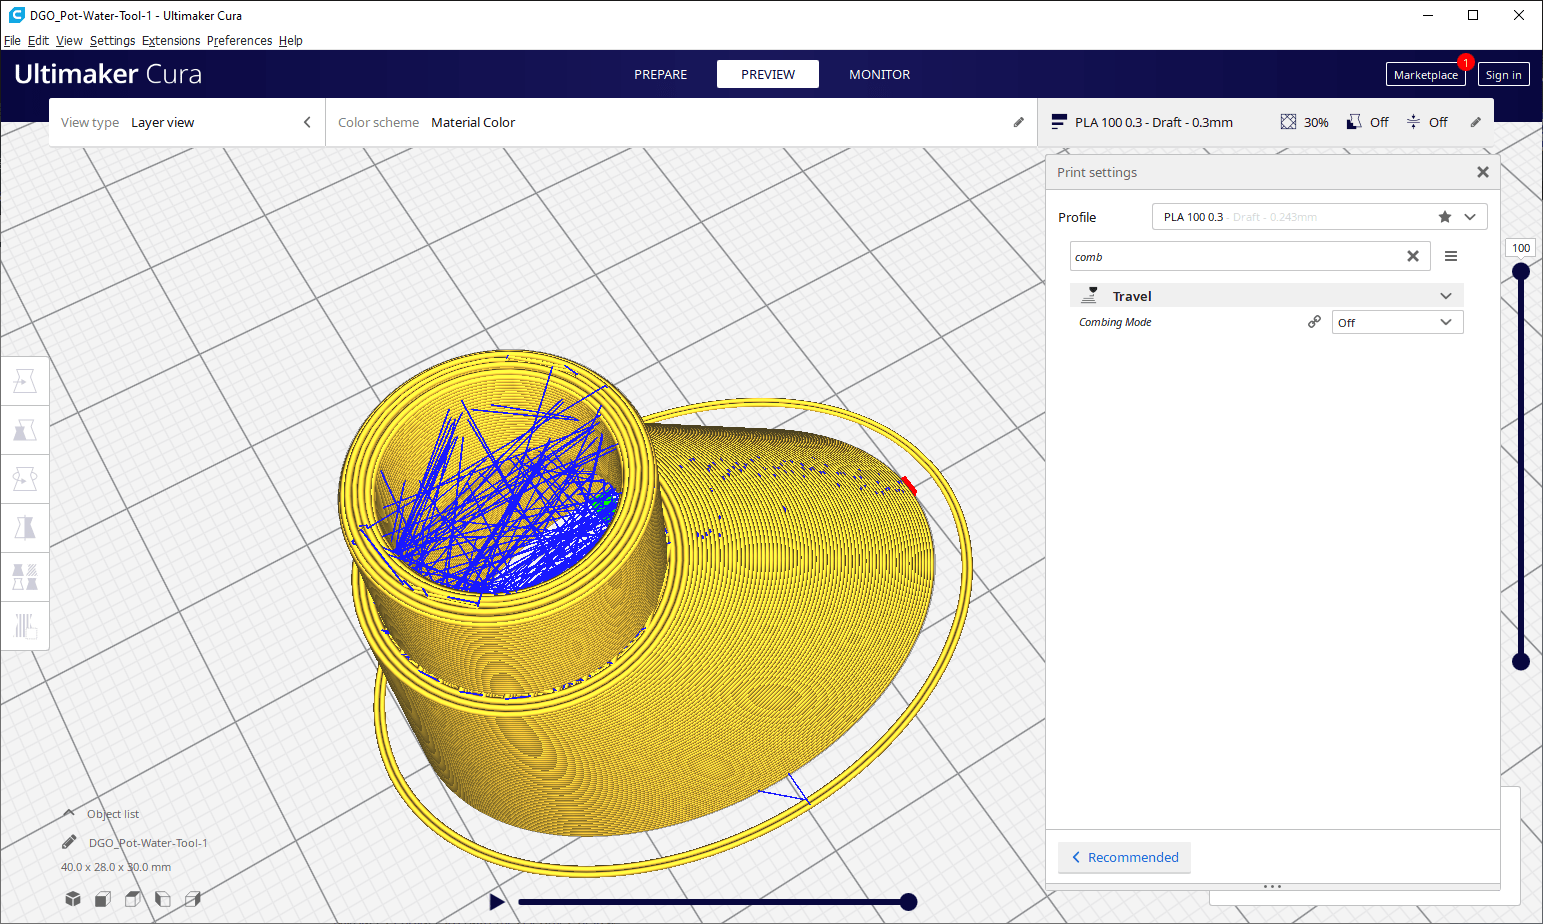Open the Help menu
Viewport: 1543px width, 924px height.
[291, 41]
